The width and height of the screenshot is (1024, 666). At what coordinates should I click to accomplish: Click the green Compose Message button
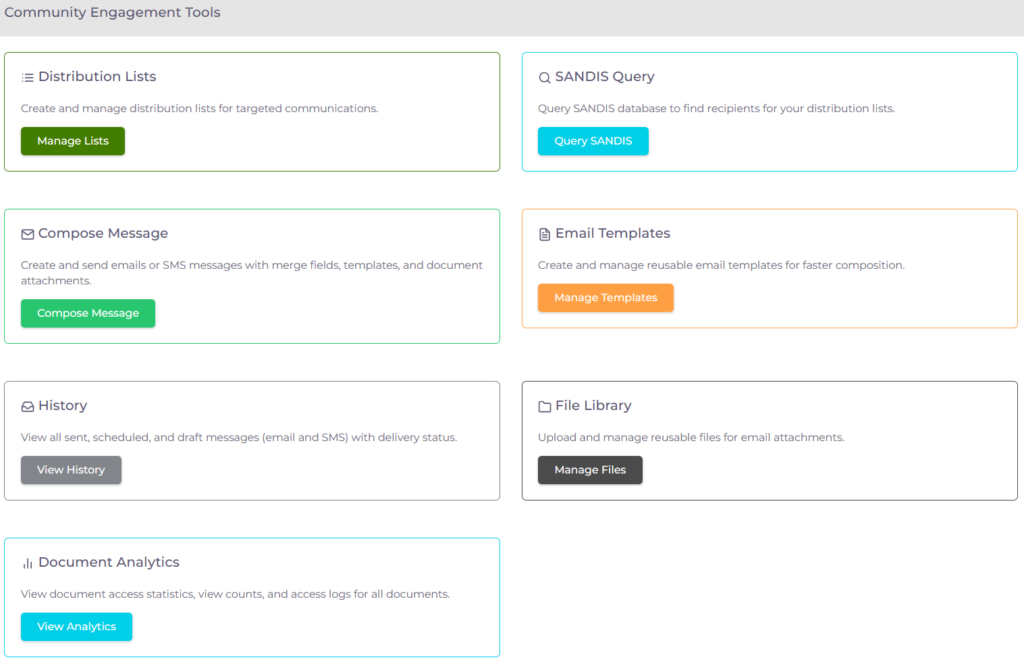click(x=88, y=313)
